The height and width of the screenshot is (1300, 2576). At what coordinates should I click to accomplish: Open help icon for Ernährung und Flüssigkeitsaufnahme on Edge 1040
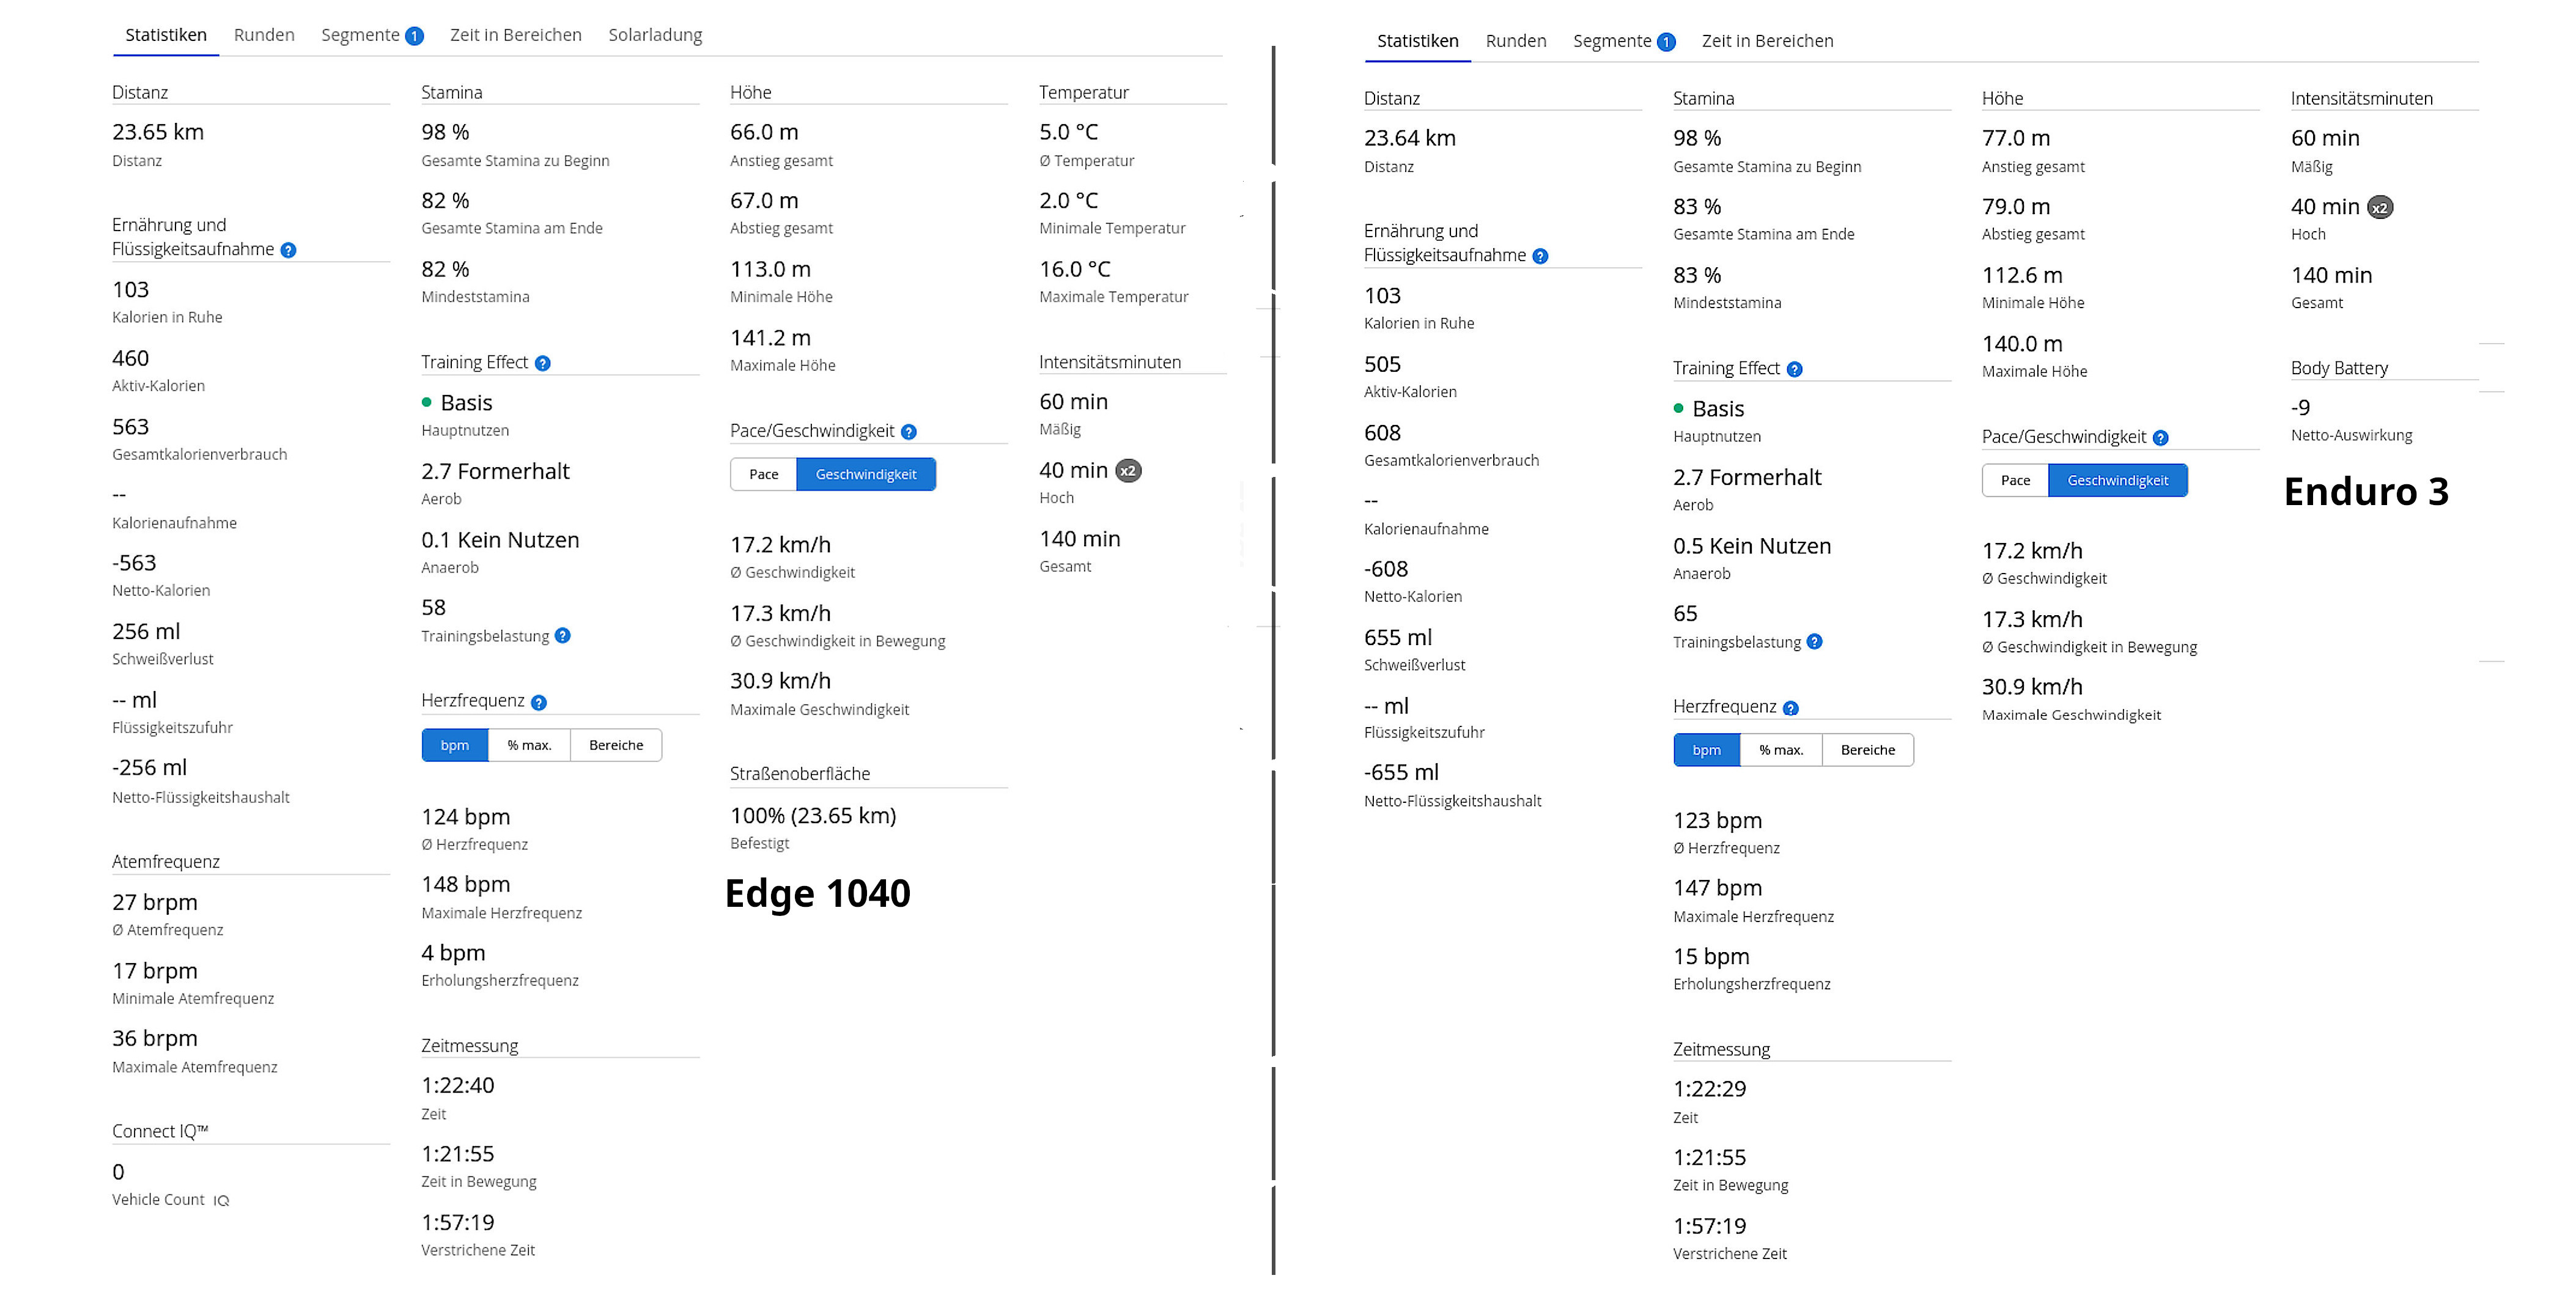point(288,250)
